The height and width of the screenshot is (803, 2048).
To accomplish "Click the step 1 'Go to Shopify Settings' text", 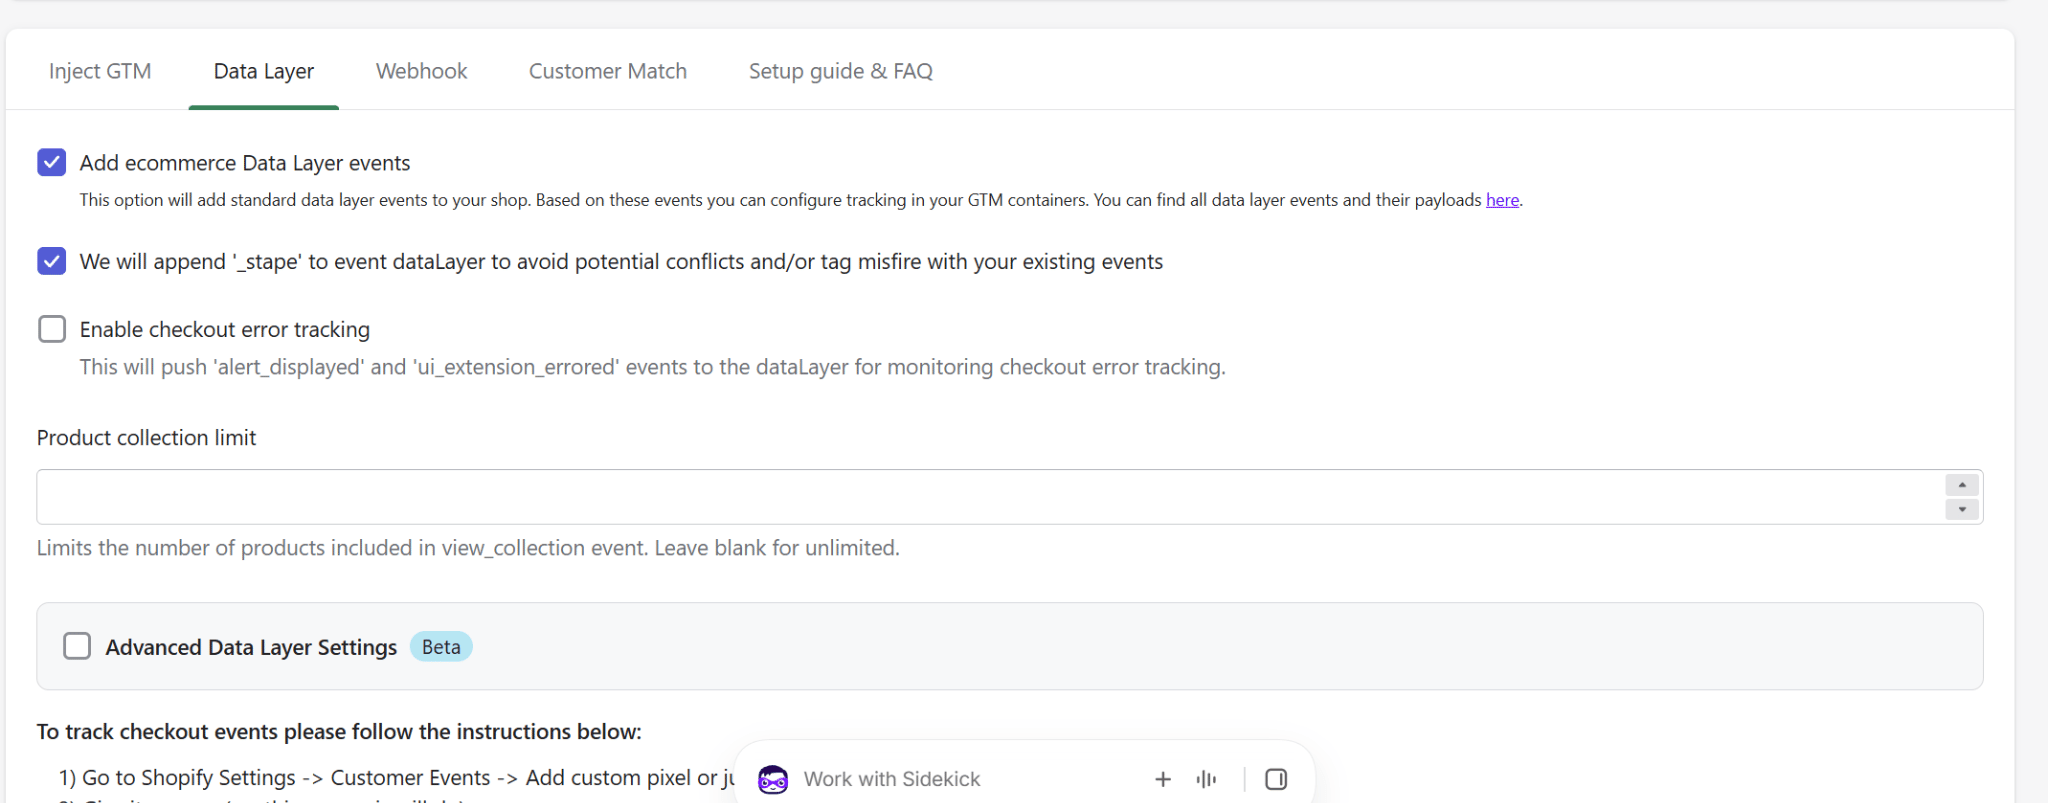I will (397, 778).
